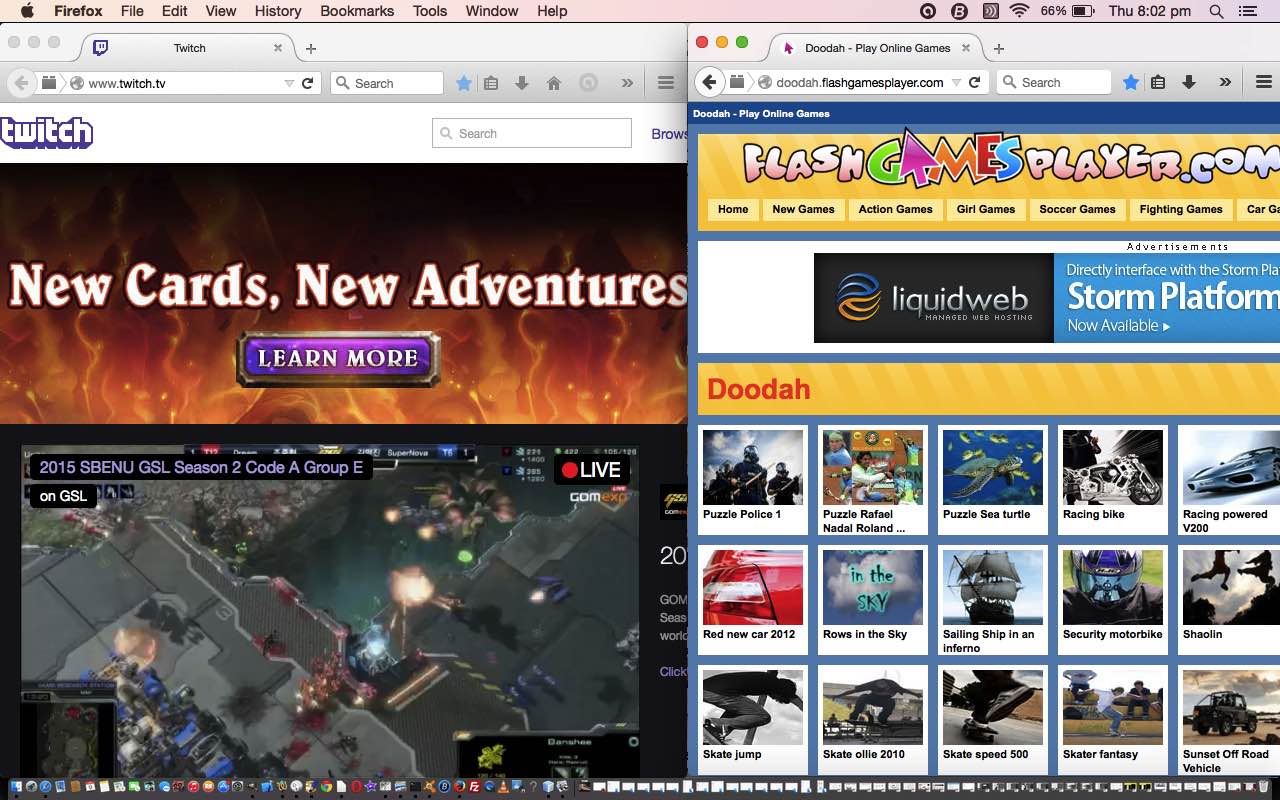Viewport: 1280px width, 800px height.
Task: Go back in the Doodah browser window
Action: [x=709, y=82]
